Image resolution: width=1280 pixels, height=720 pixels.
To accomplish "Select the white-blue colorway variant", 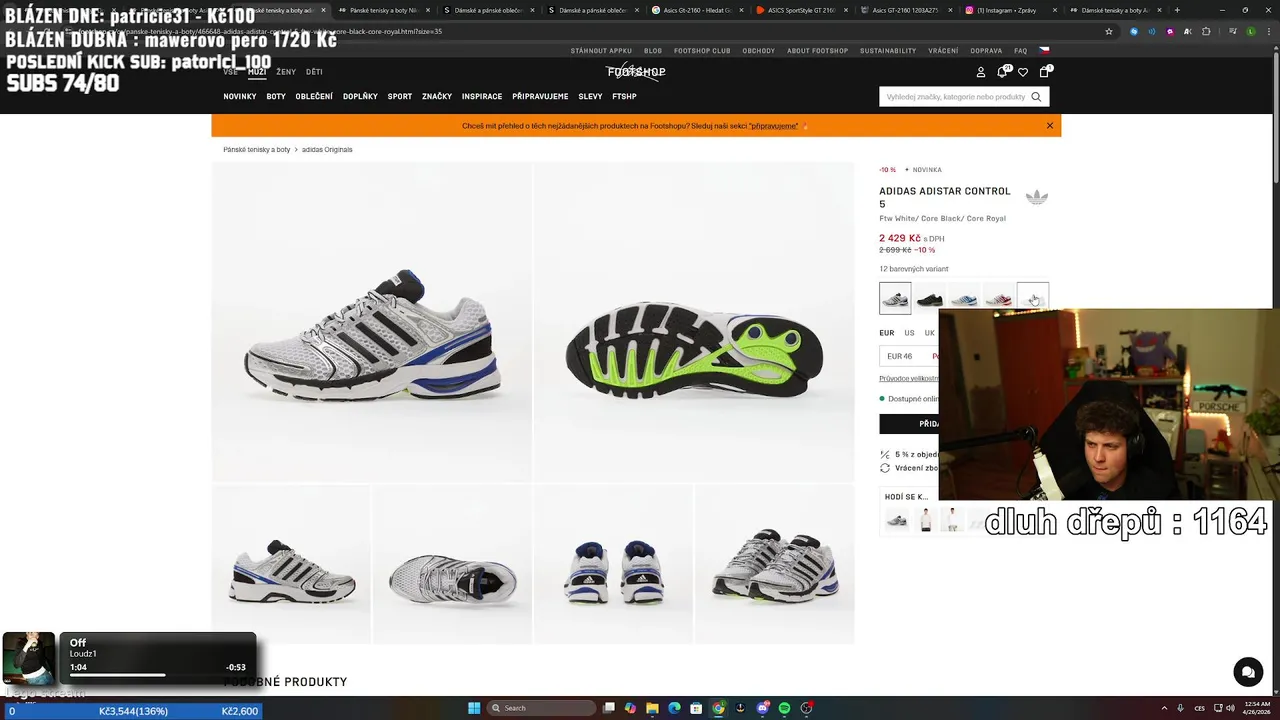I will [964, 298].
